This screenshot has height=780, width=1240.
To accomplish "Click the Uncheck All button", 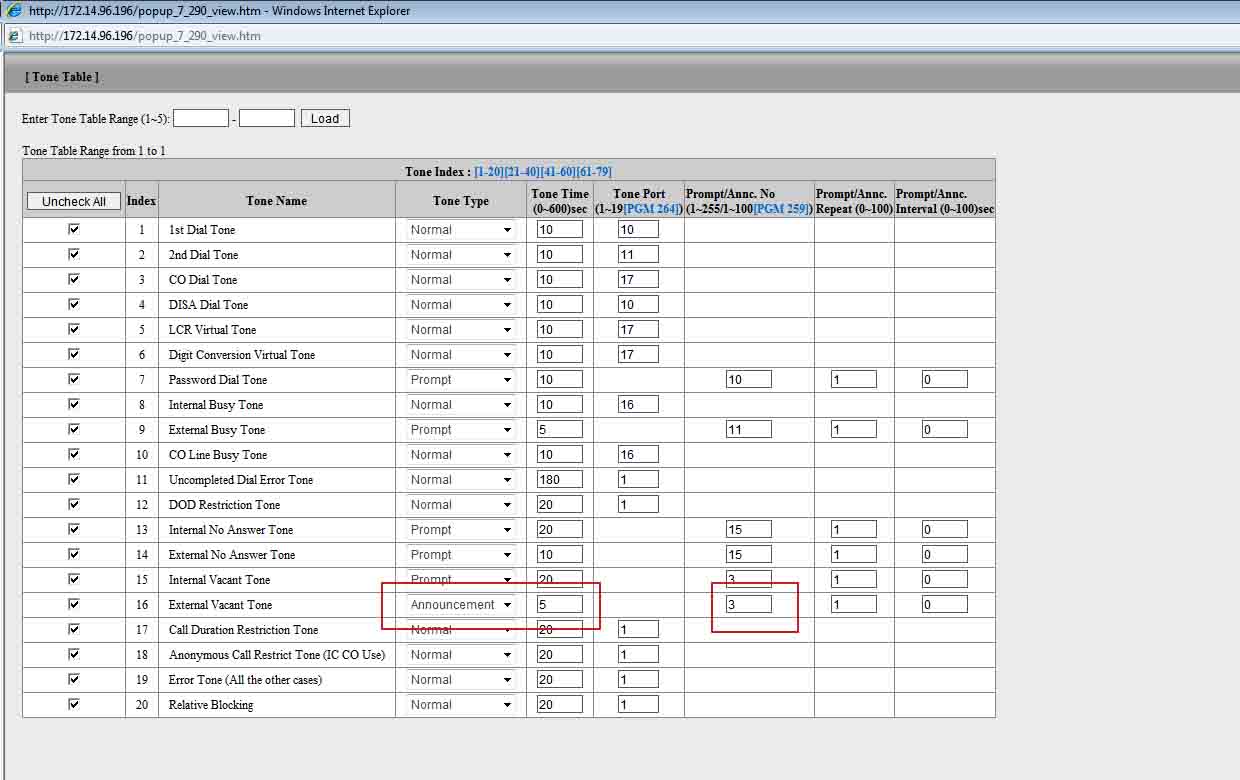I will [74, 202].
